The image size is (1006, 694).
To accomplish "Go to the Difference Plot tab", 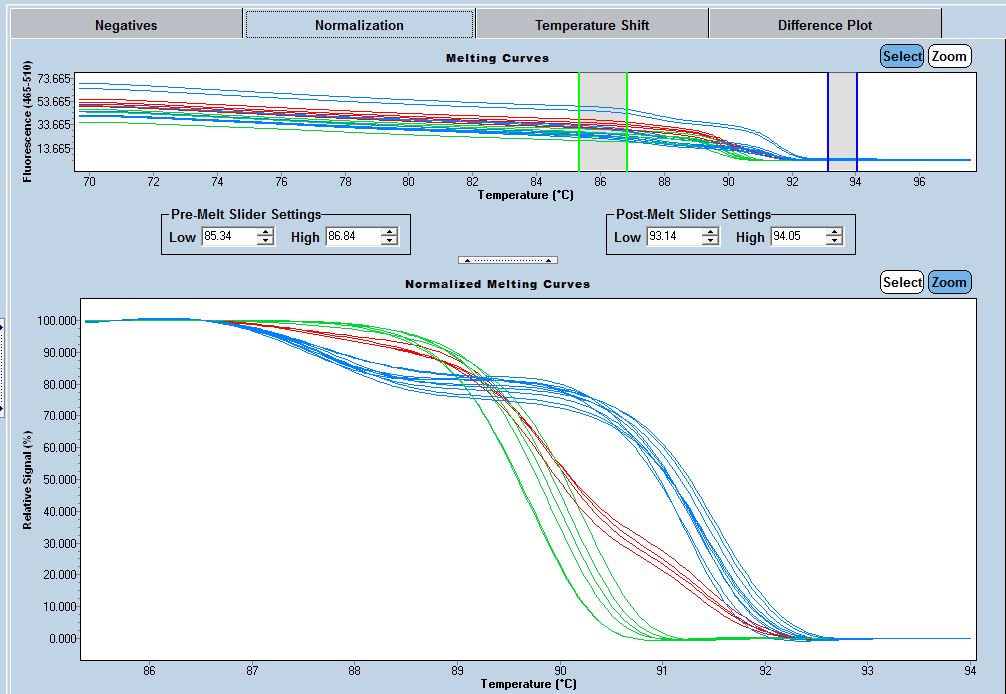I will [x=825, y=25].
